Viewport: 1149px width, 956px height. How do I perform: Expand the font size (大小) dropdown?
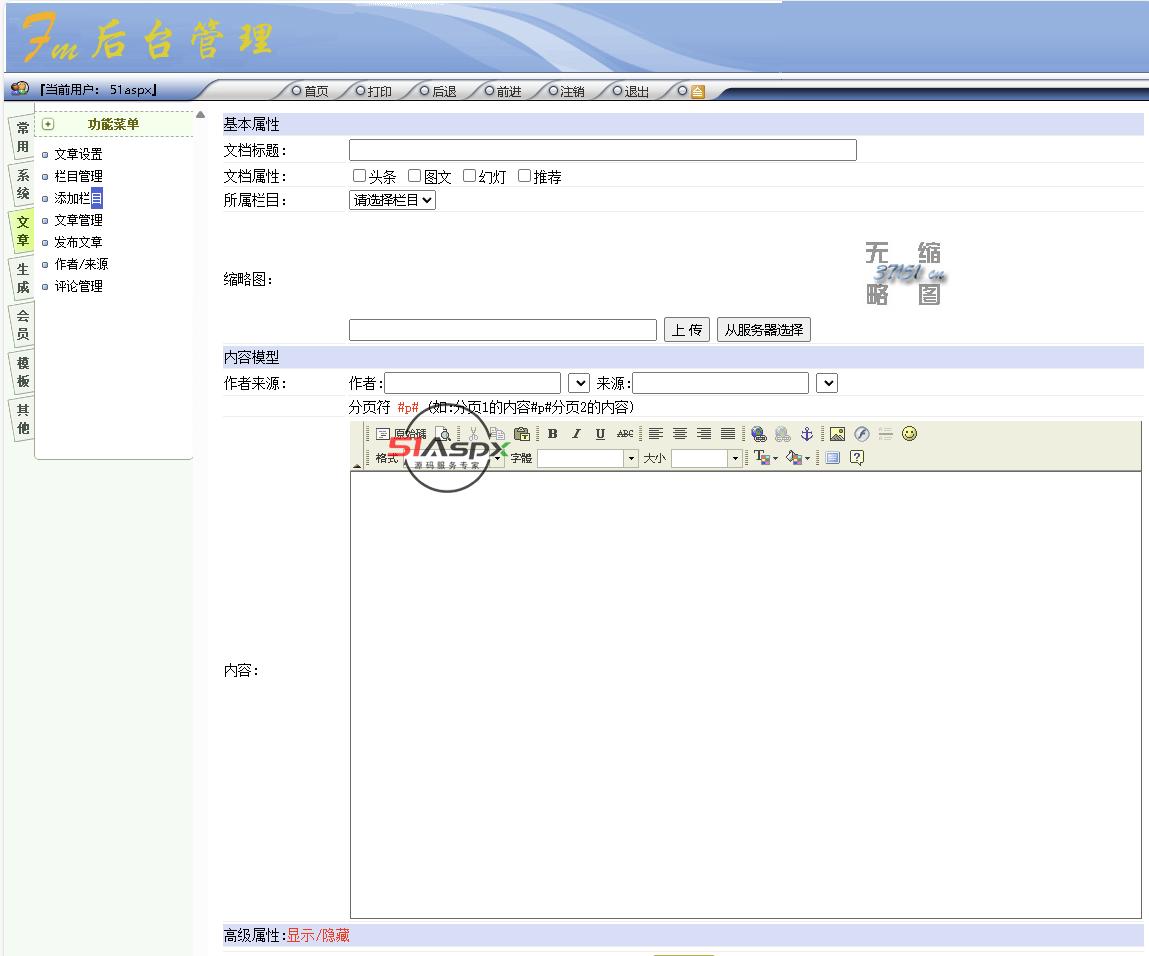(735, 458)
